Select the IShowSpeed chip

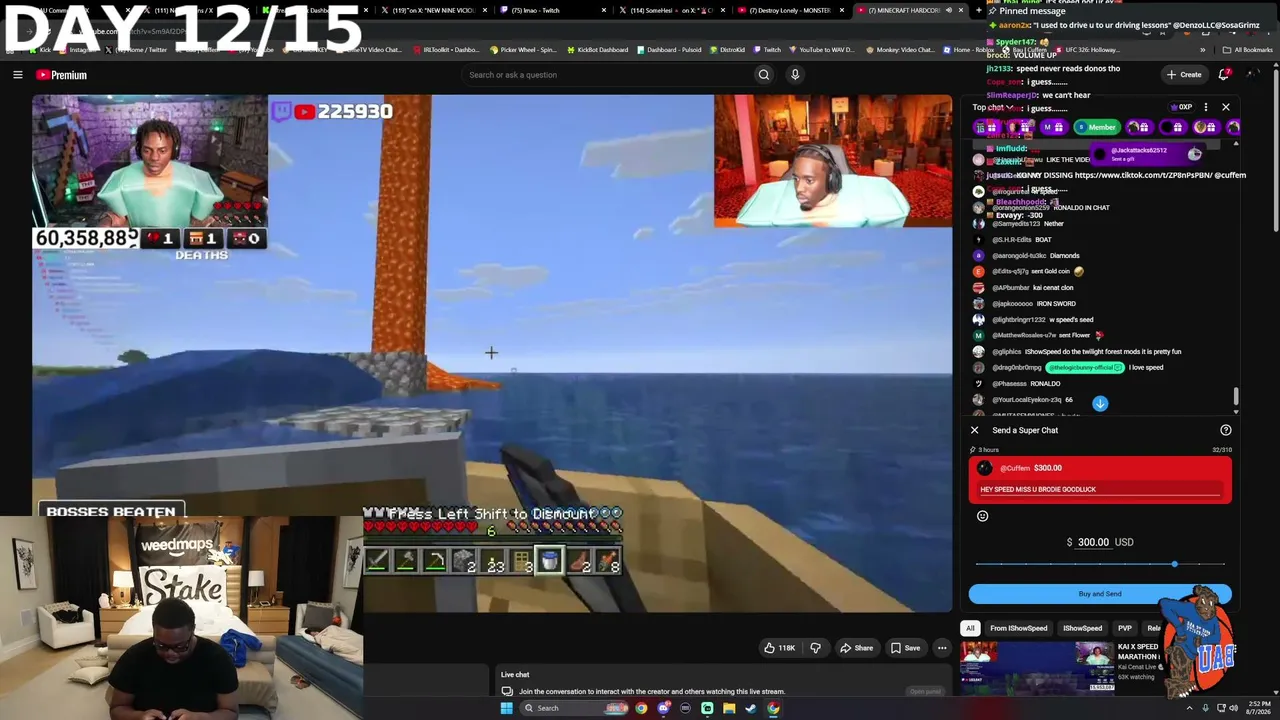pyautogui.click(x=1082, y=628)
